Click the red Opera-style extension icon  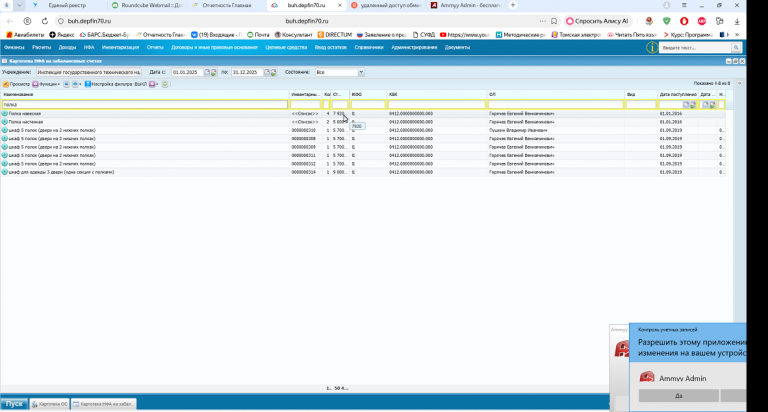pyautogui.click(x=684, y=21)
